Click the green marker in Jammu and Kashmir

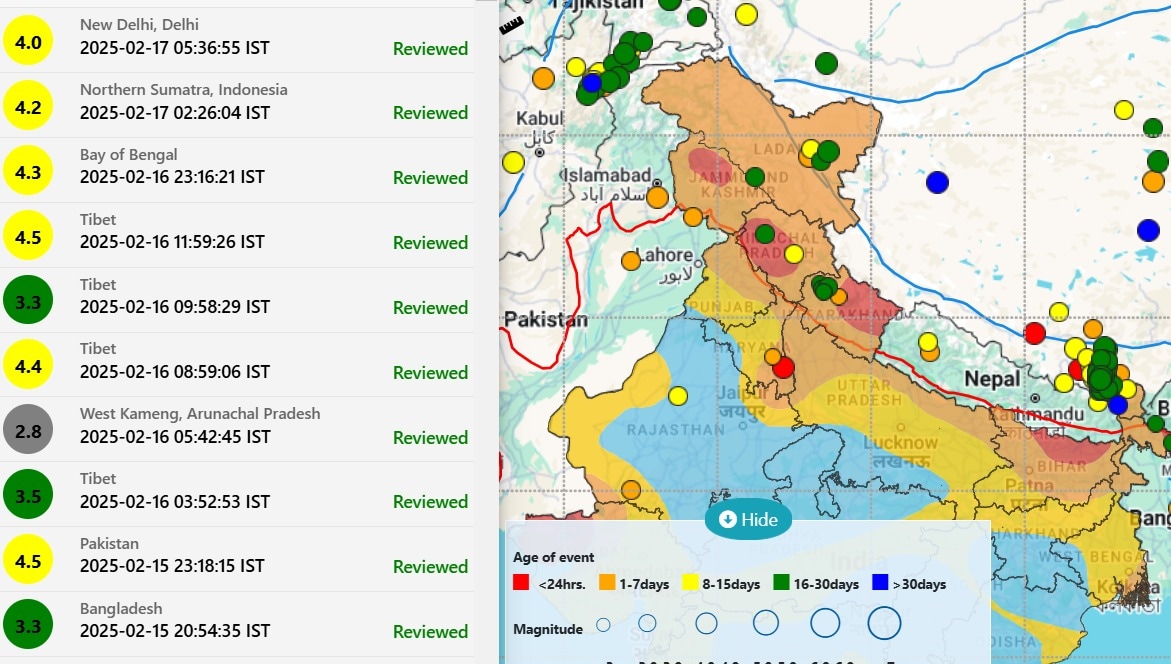755,177
